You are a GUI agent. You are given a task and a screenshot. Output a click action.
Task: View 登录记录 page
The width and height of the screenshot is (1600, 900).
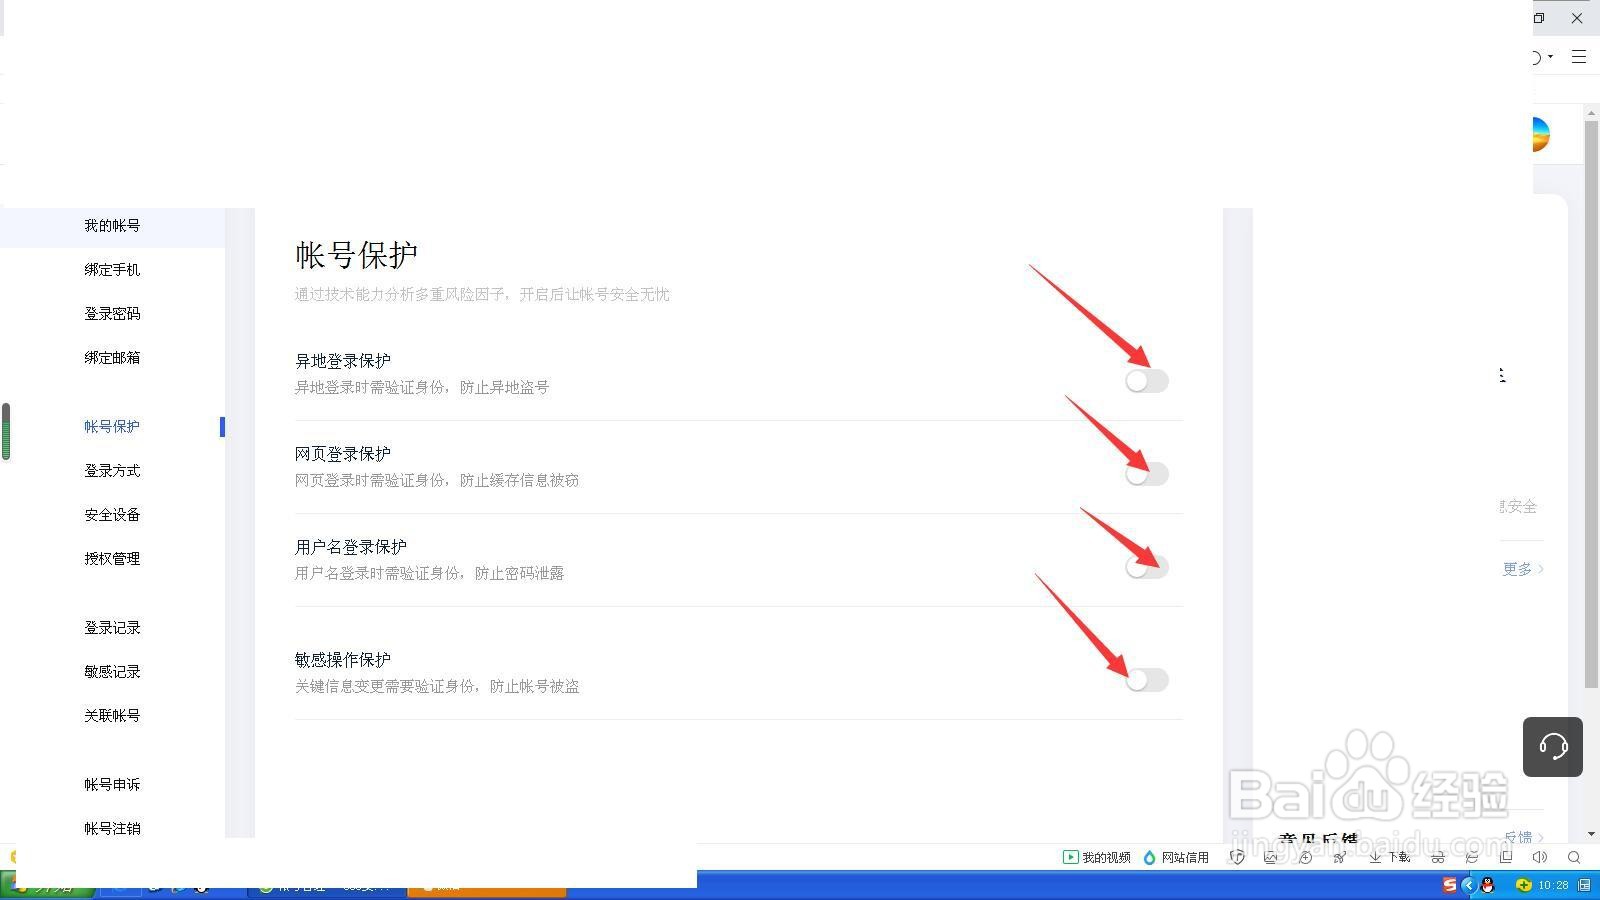(112, 628)
